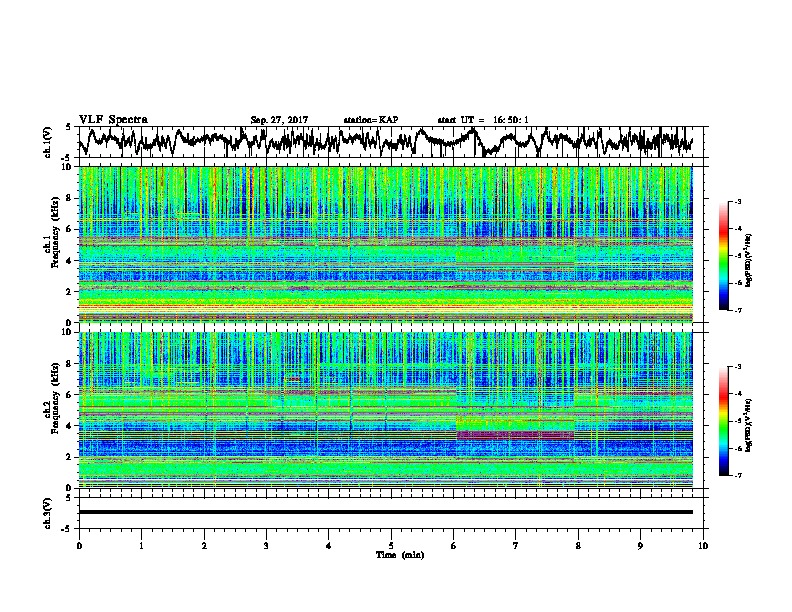Viewport: 792px width, 612px height.
Task: Click the "1" tick on the time axis
Action: pyautogui.click(x=141, y=546)
